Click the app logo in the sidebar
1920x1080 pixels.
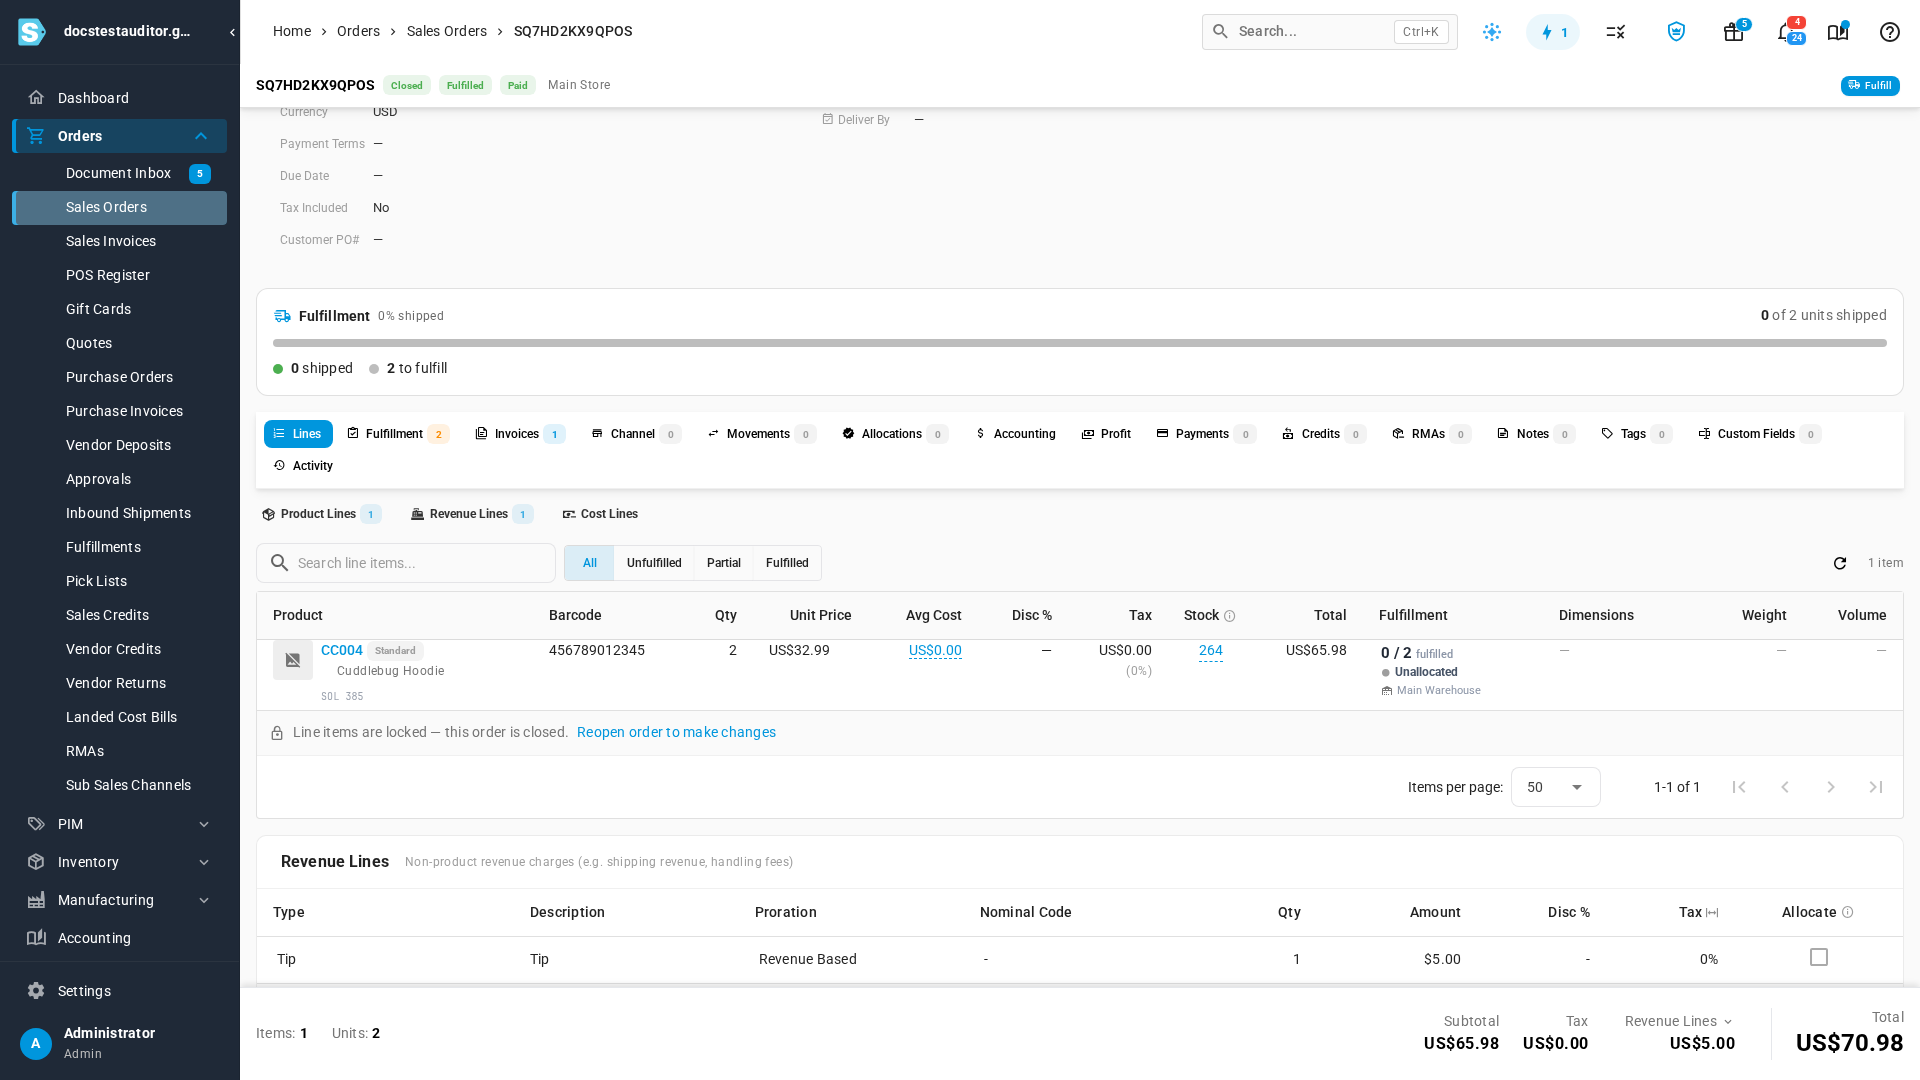tap(32, 32)
